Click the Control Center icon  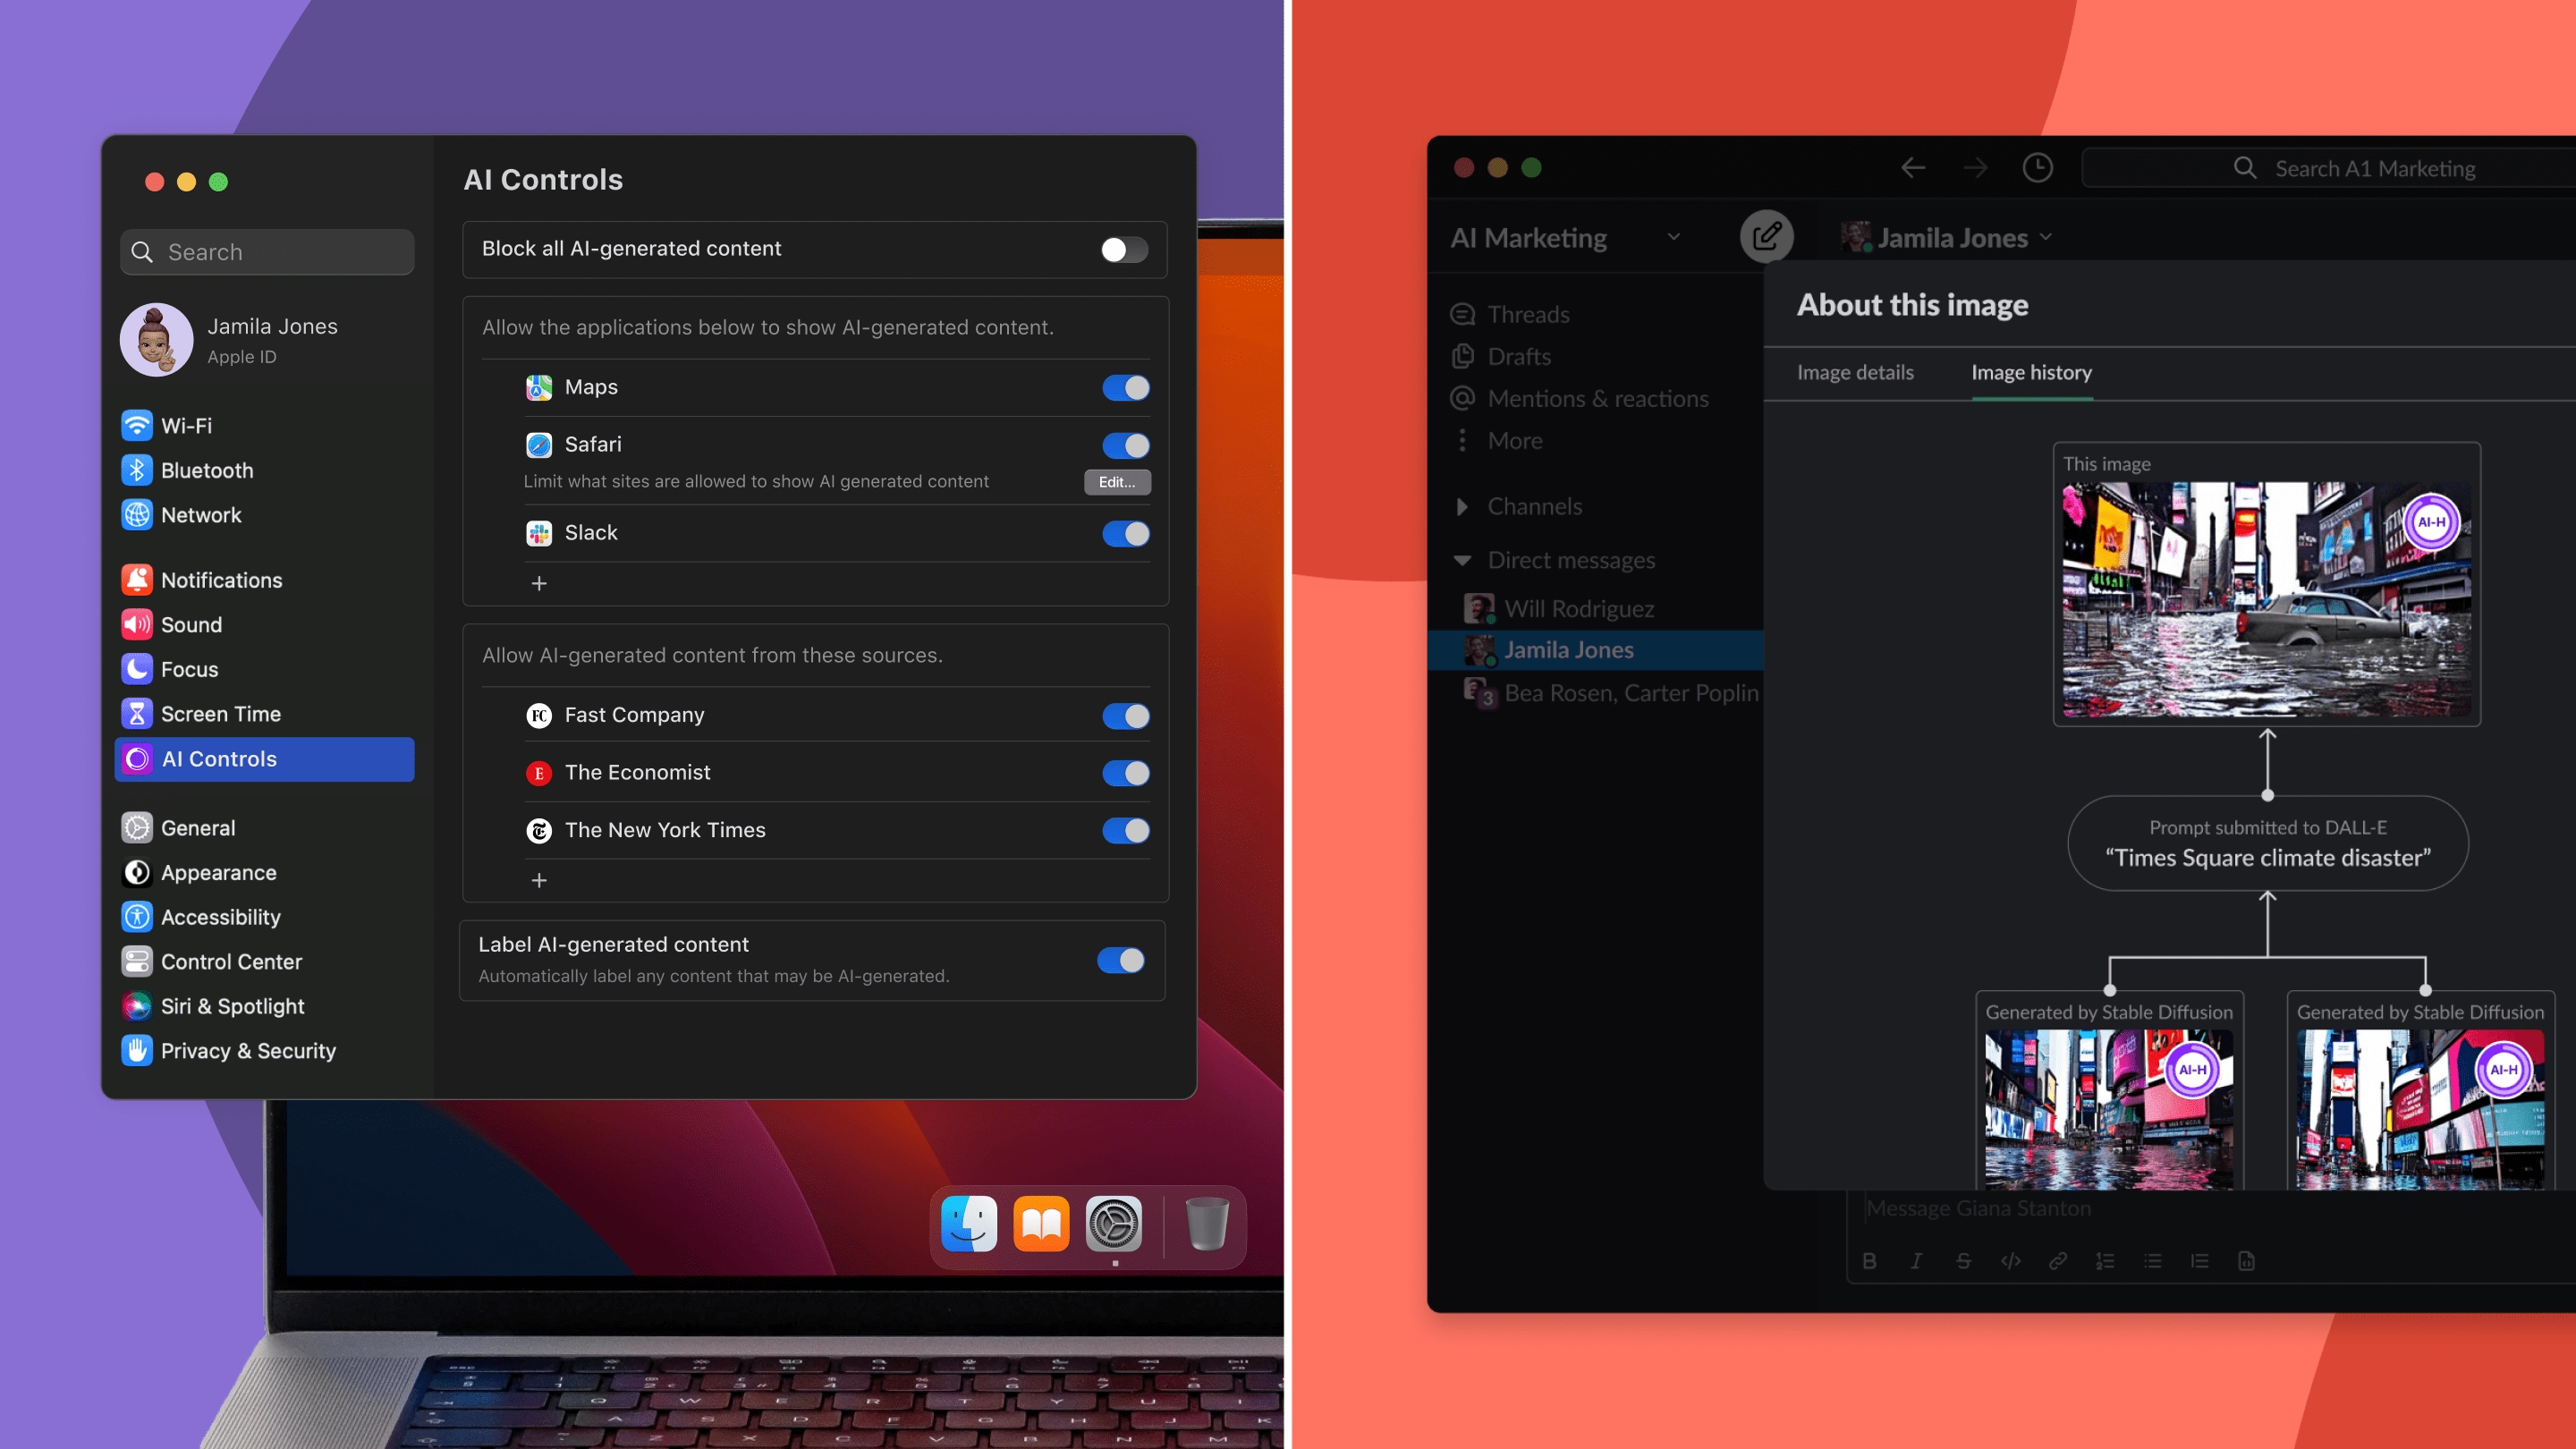click(x=137, y=961)
